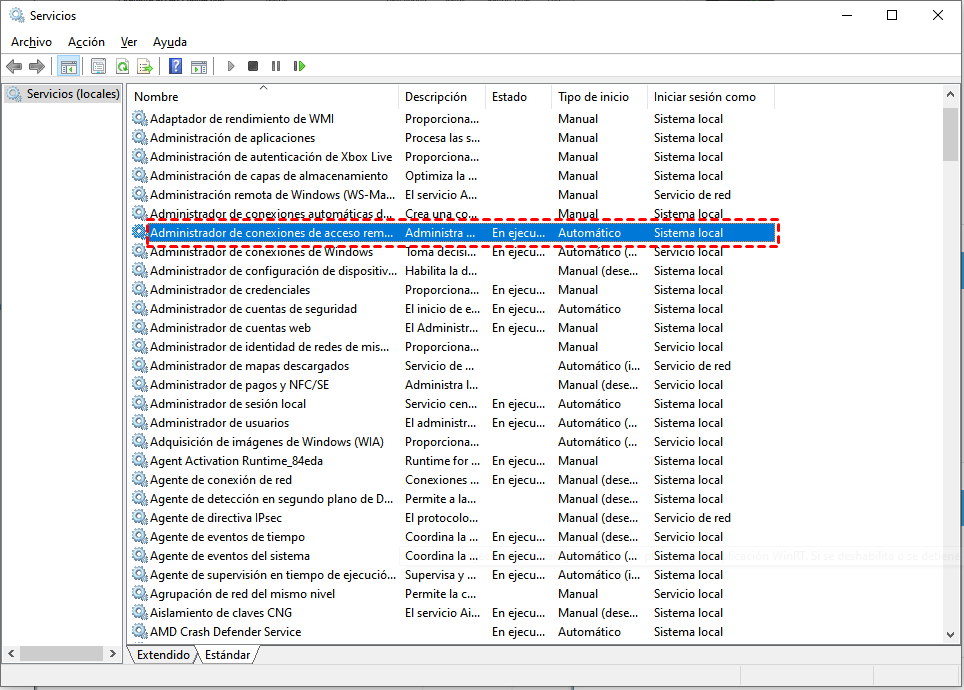The image size is (964, 690).
Task: Open the Archivo menu
Action: tap(31, 42)
